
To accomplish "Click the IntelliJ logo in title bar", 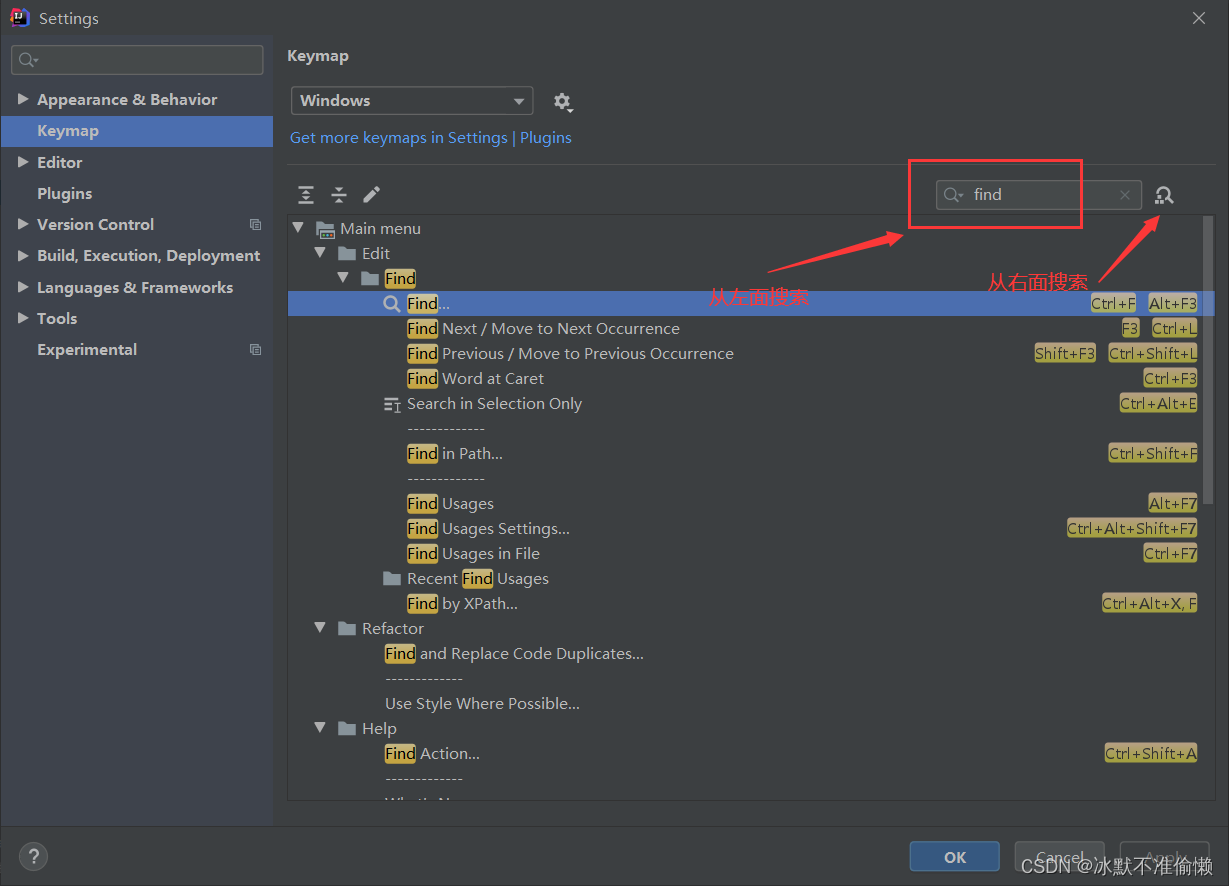I will pyautogui.click(x=19, y=18).
